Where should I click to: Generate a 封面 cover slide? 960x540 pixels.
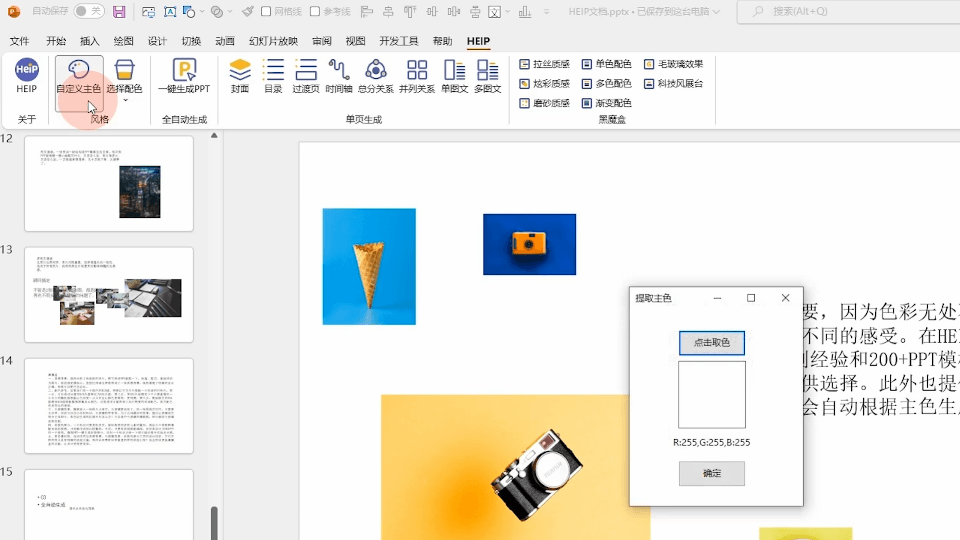pyautogui.click(x=240, y=77)
